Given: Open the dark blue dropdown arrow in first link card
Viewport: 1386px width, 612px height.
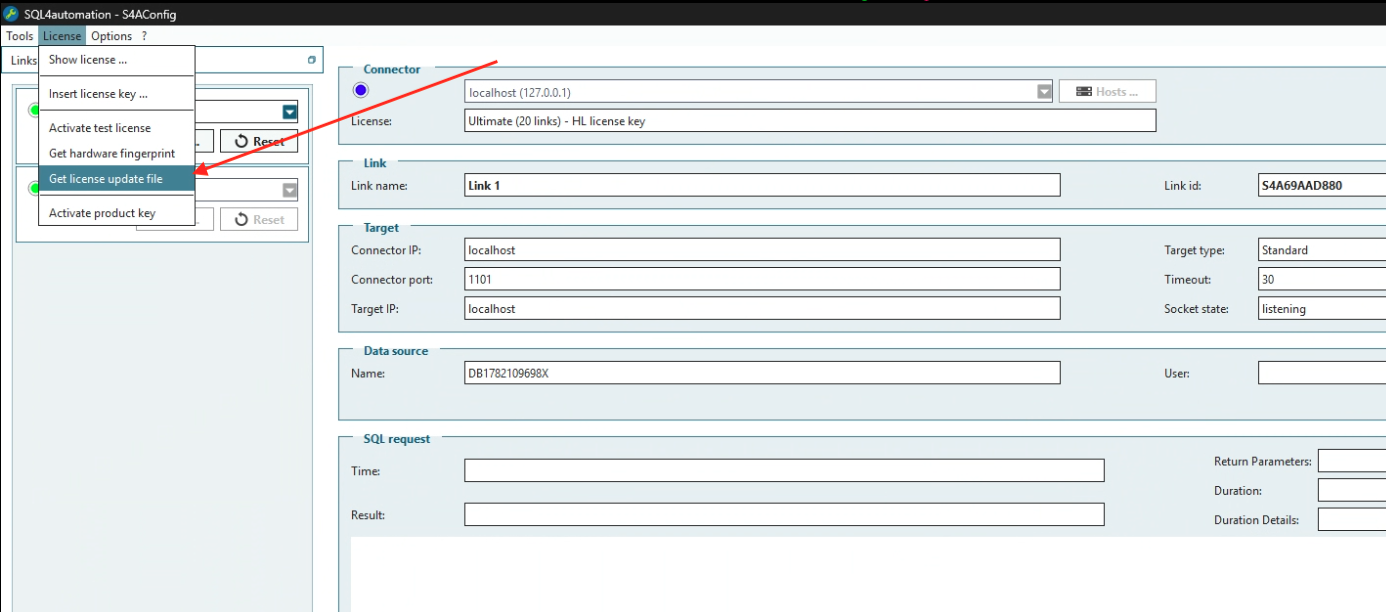Looking at the screenshot, I should click(x=290, y=112).
